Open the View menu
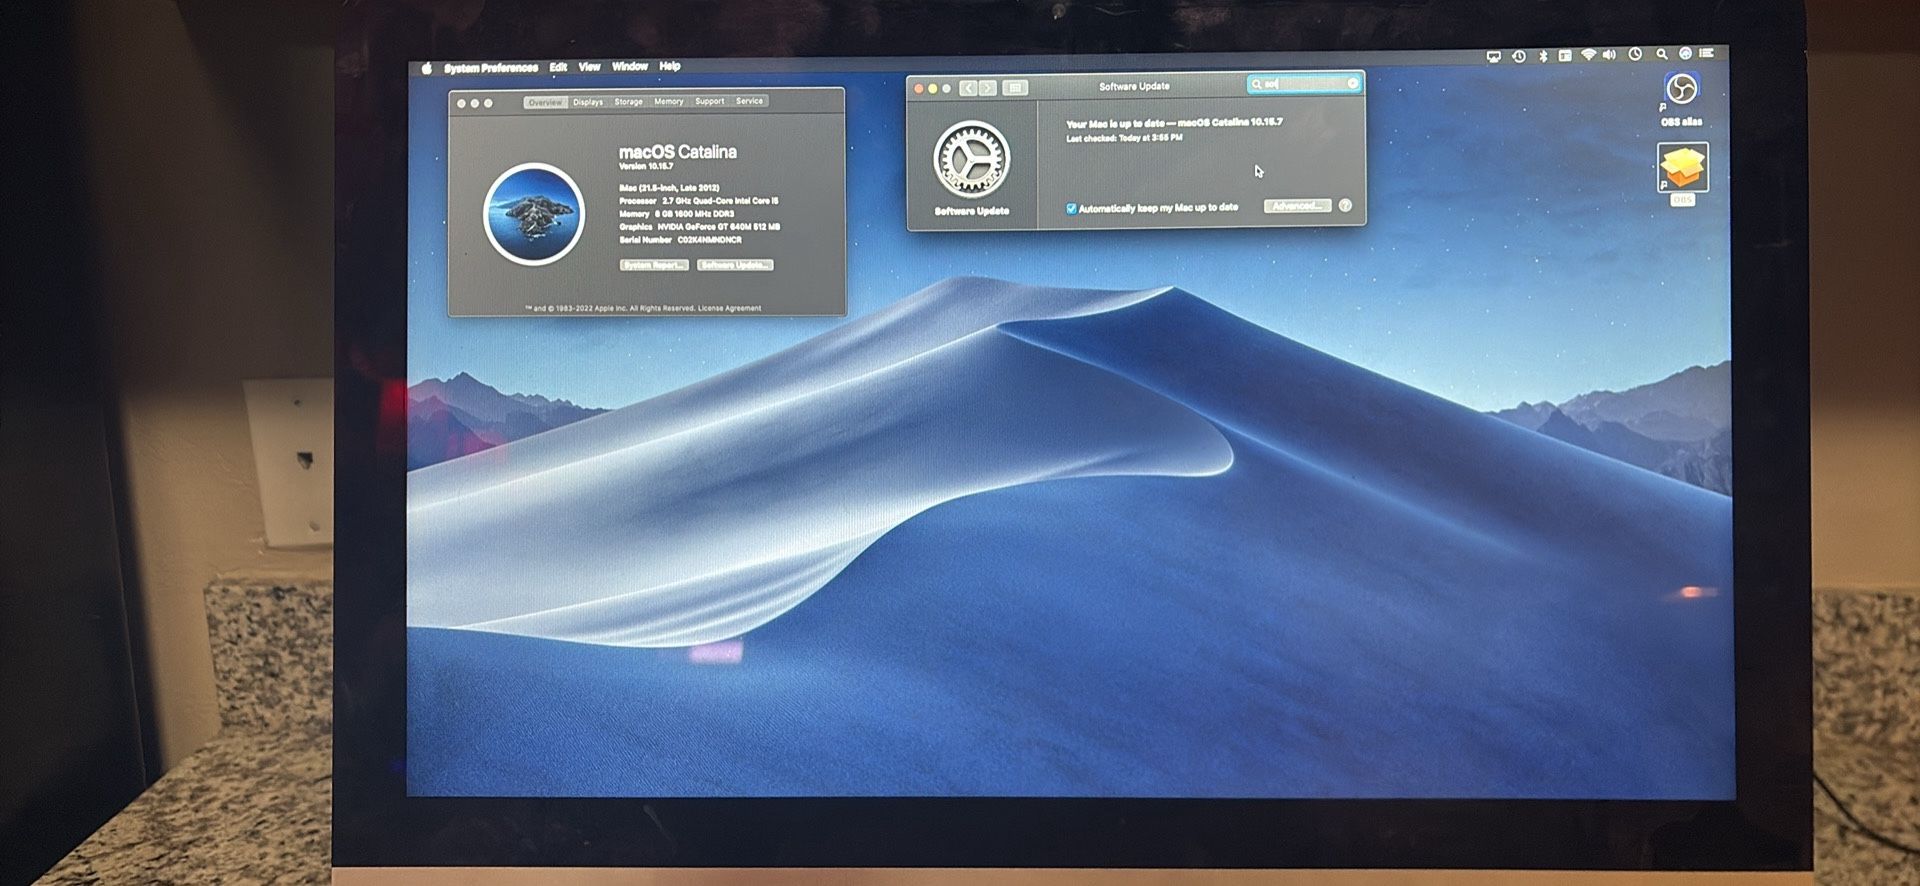1920x886 pixels. [589, 67]
